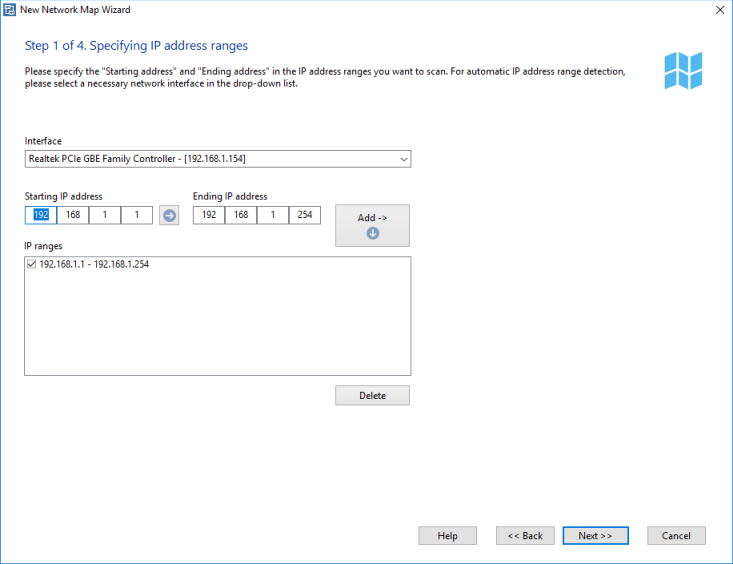Open the Interface dropdown list

[x=218, y=159]
